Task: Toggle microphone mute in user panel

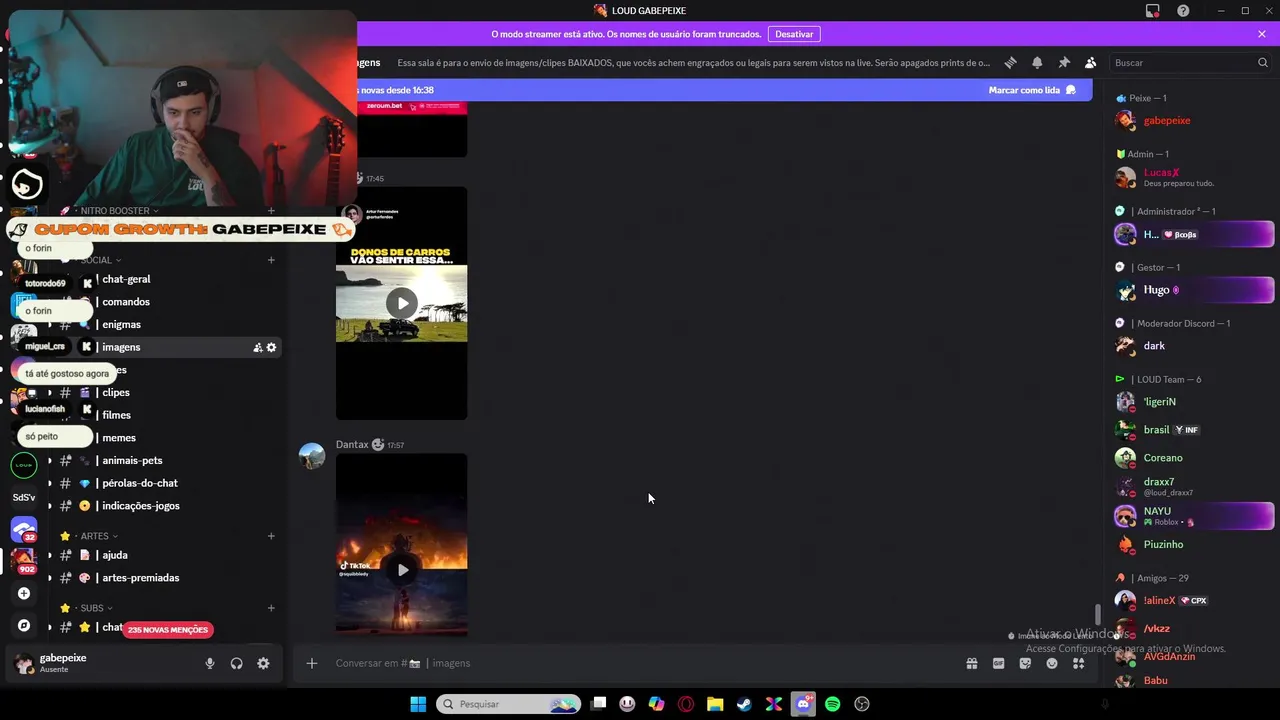Action: [x=209, y=663]
